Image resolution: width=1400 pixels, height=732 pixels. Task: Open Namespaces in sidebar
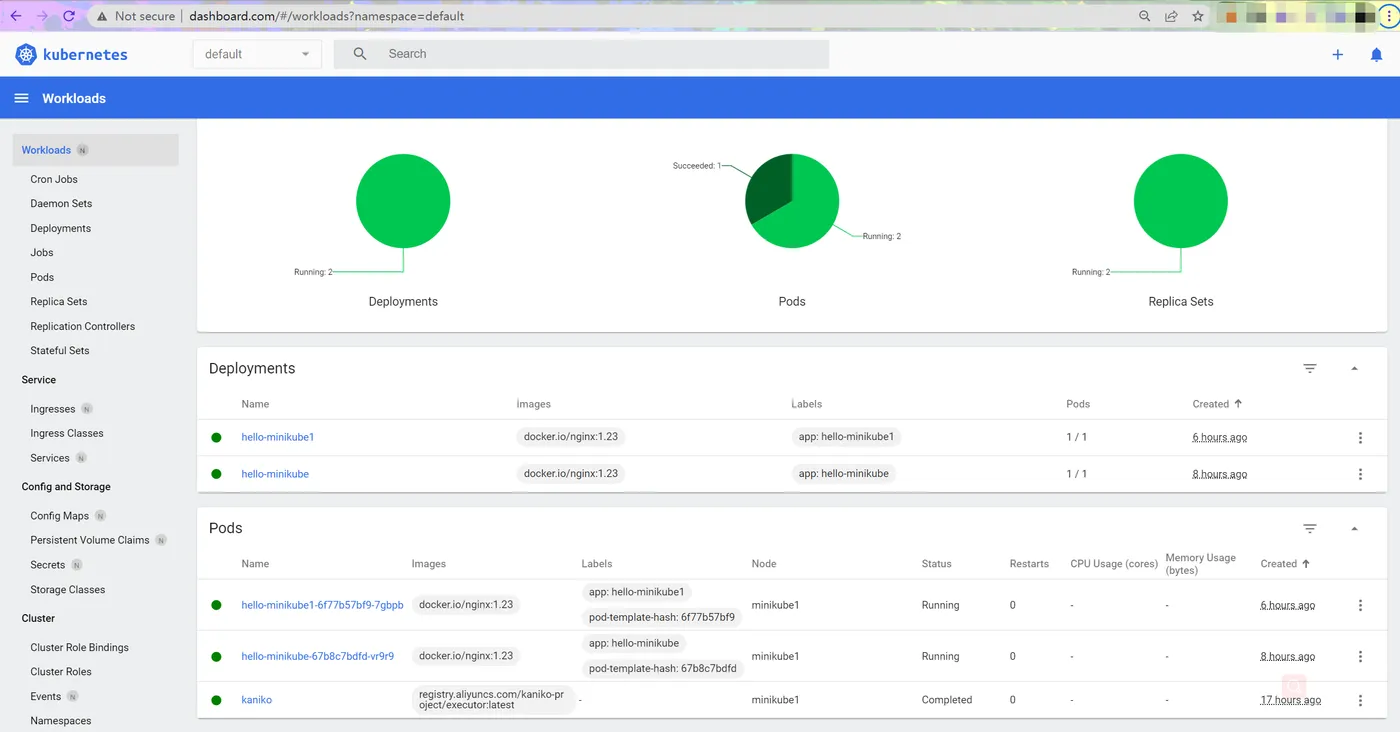click(61, 721)
